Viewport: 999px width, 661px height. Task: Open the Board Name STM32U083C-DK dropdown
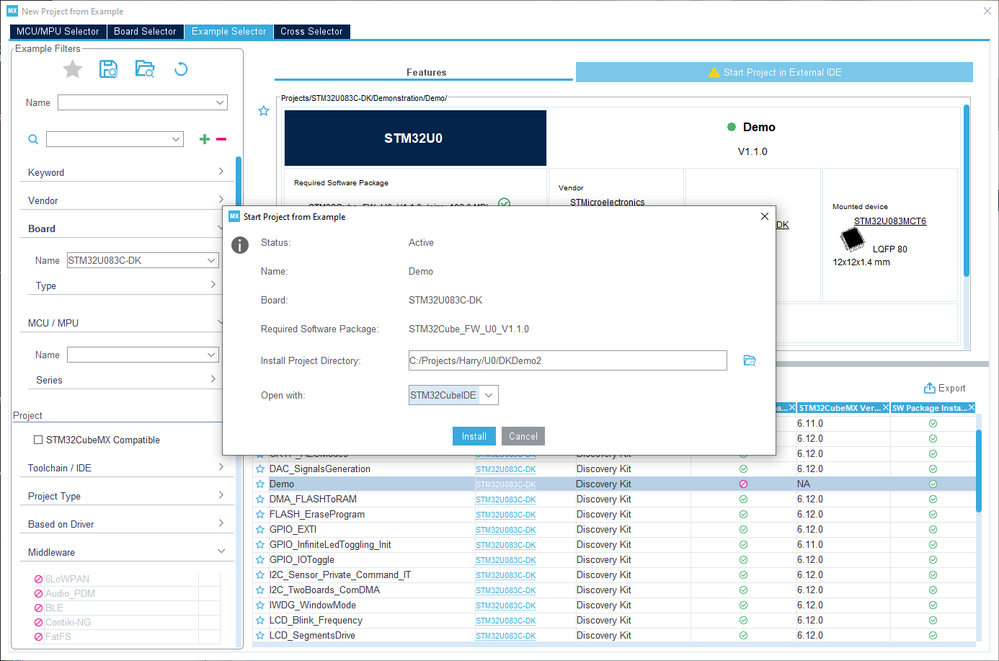(211, 260)
